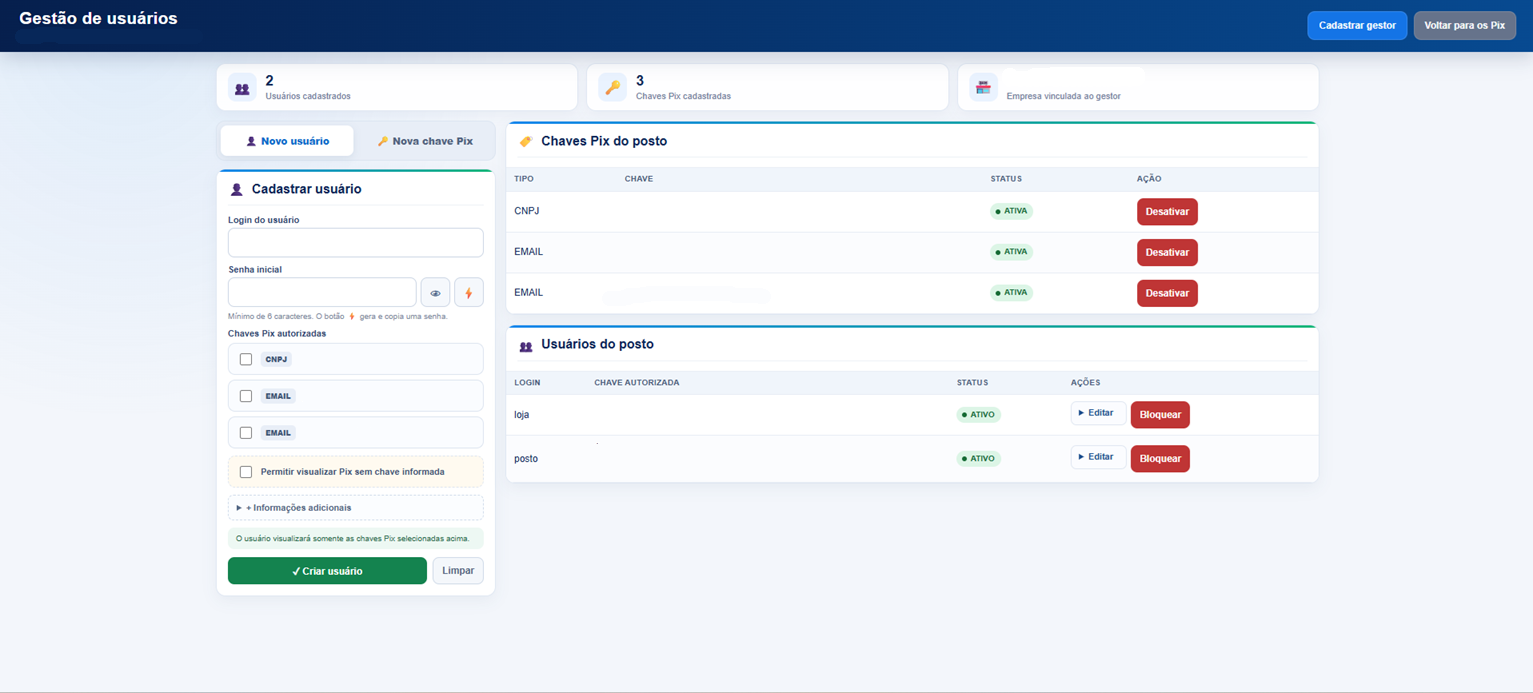Focus the Senha inicial field
This screenshot has height=693, width=1533.
[x=322, y=292]
